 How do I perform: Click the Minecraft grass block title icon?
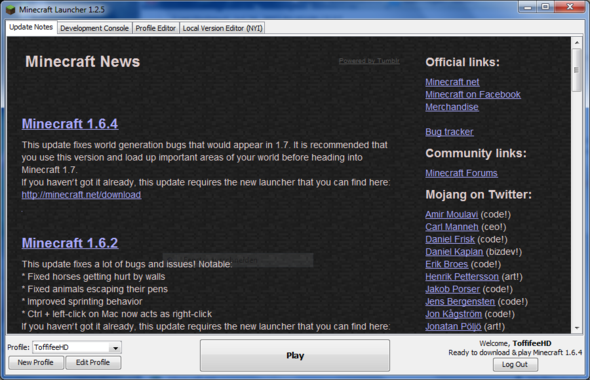click(x=11, y=9)
